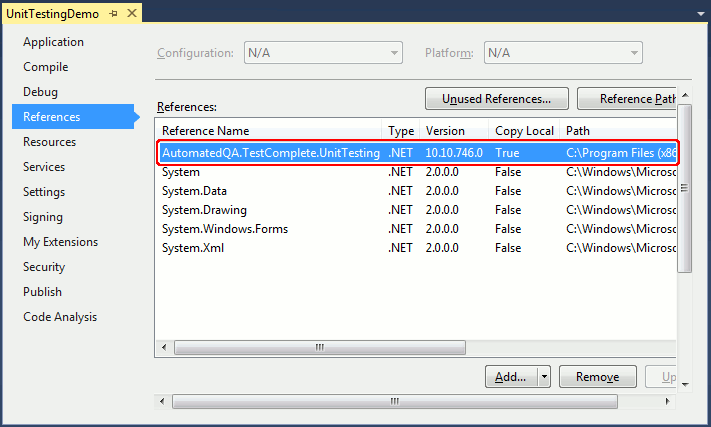
Task: Select the AutomatedQA.TestComplete.UnitTesting reference row
Action: pos(417,153)
